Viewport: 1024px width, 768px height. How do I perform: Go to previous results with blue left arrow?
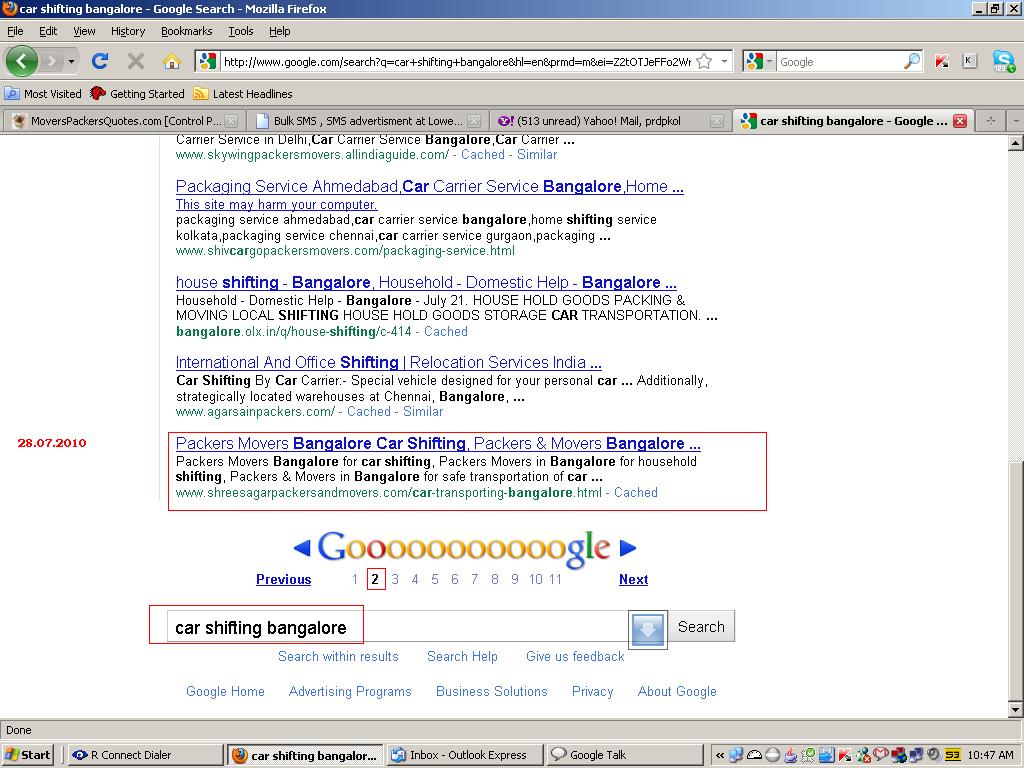(302, 548)
